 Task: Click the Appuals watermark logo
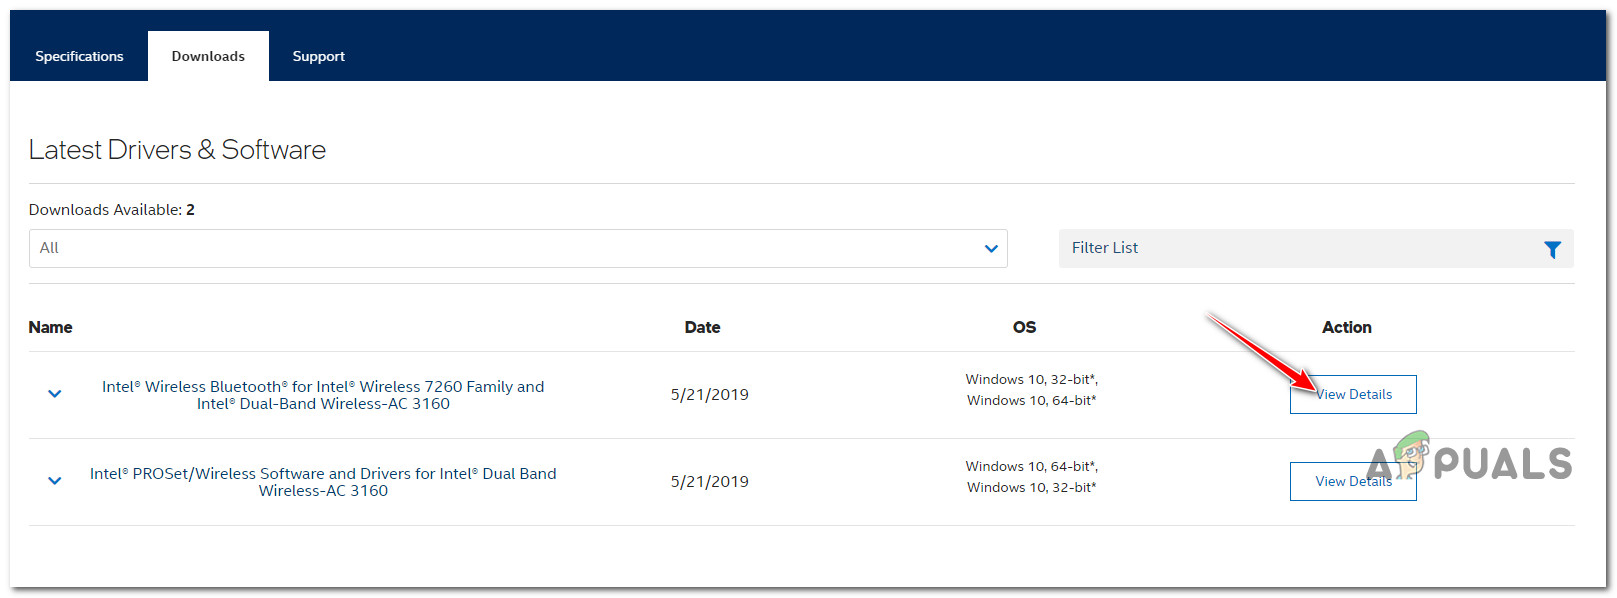pos(1469,462)
